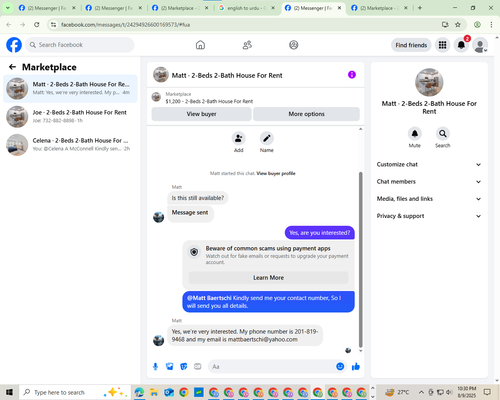The height and width of the screenshot is (400, 500).
Task: Open View buyer profile link
Action: pos(276,173)
